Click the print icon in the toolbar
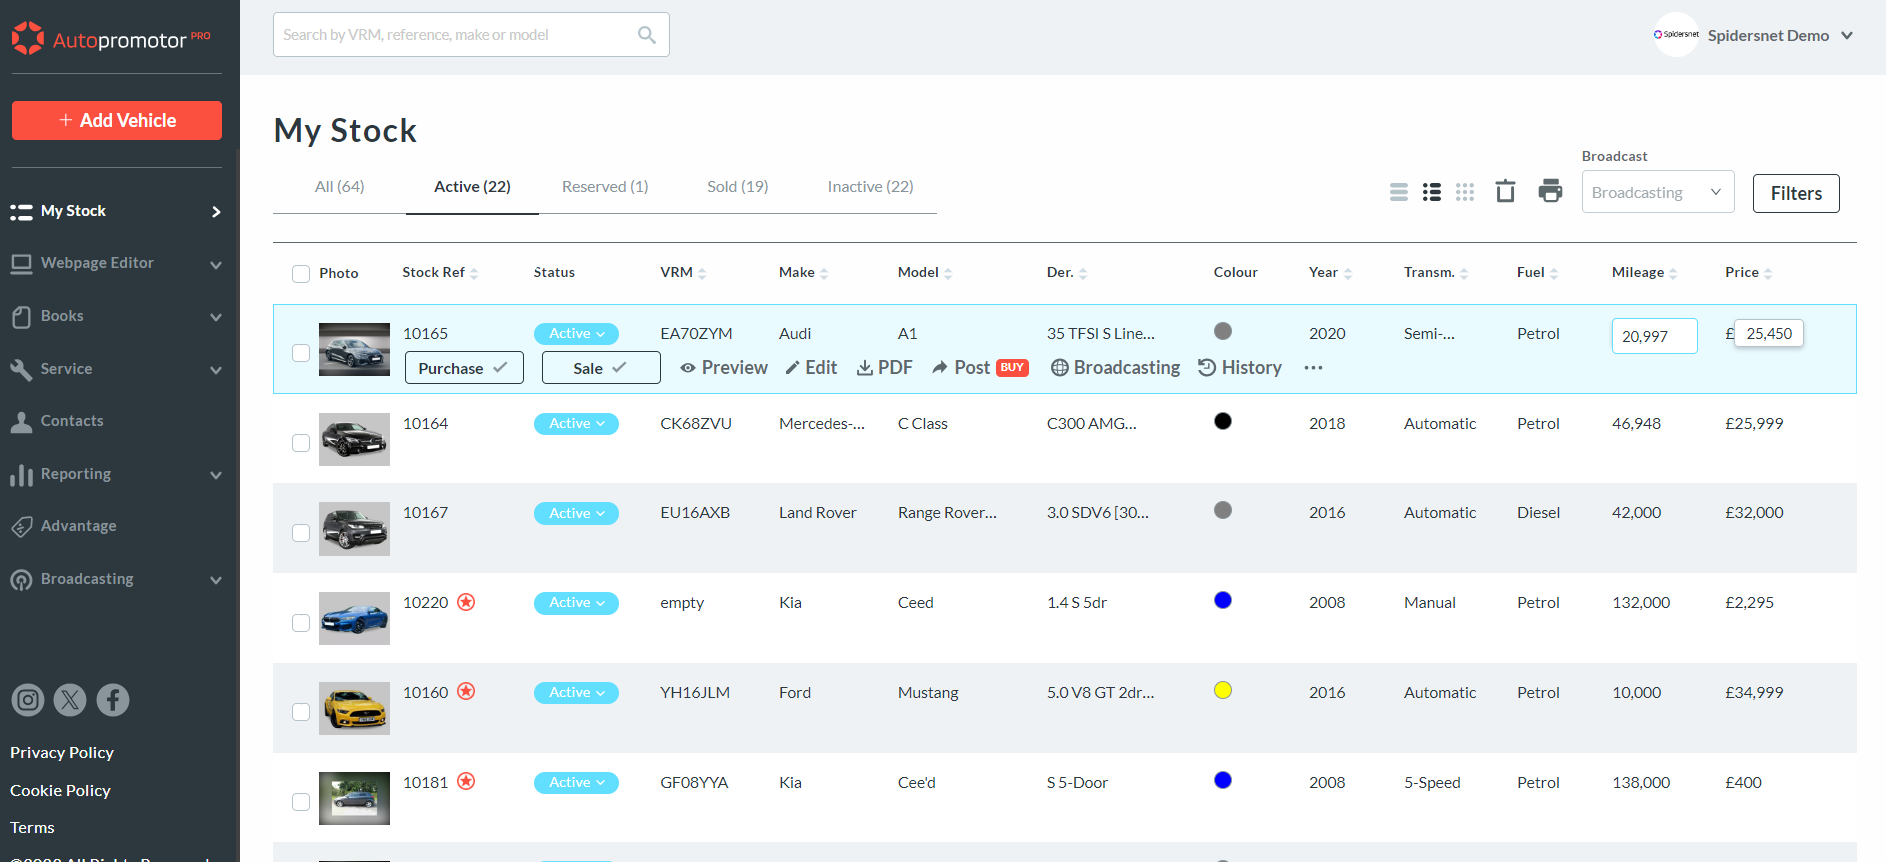Screen dimensions: 1886x862 tap(1550, 191)
